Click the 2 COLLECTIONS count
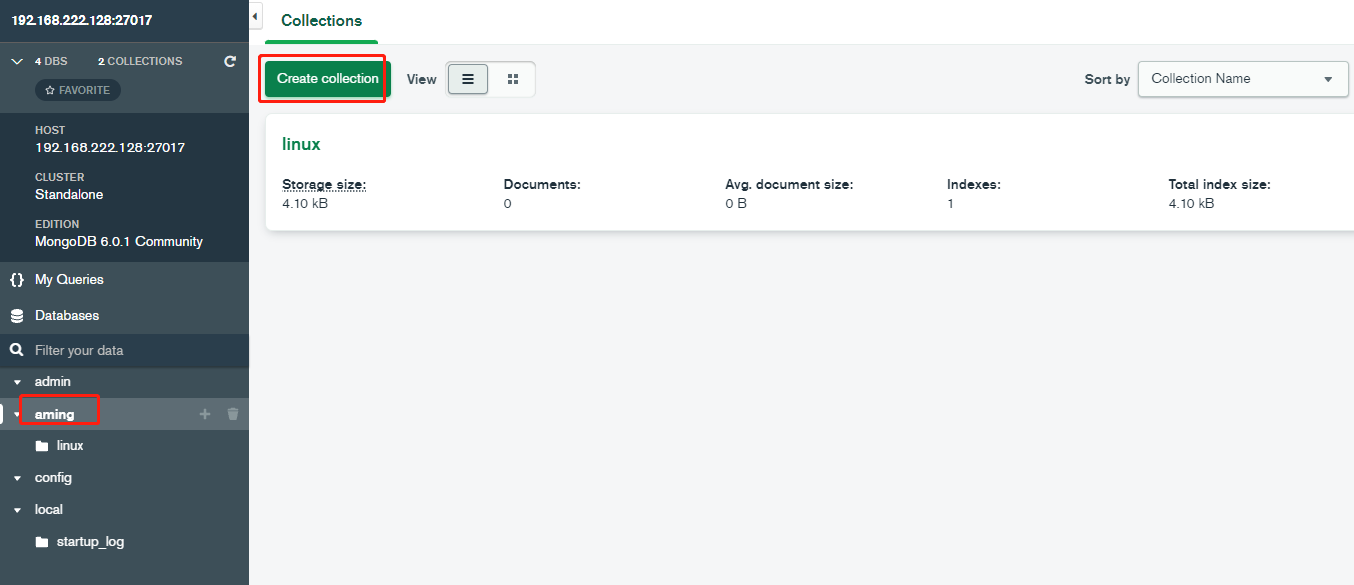Viewport: 1354px width, 585px height. pyautogui.click(x=140, y=61)
